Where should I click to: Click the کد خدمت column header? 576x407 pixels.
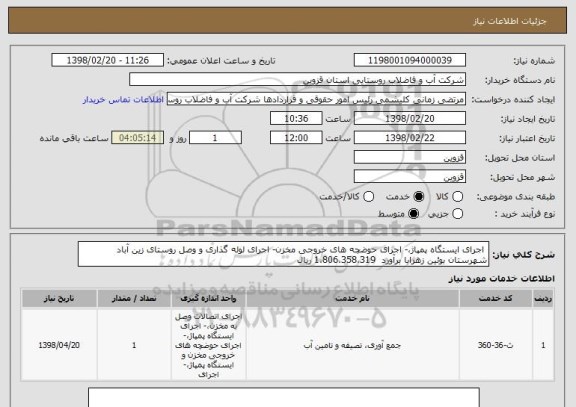tap(496, 298)
